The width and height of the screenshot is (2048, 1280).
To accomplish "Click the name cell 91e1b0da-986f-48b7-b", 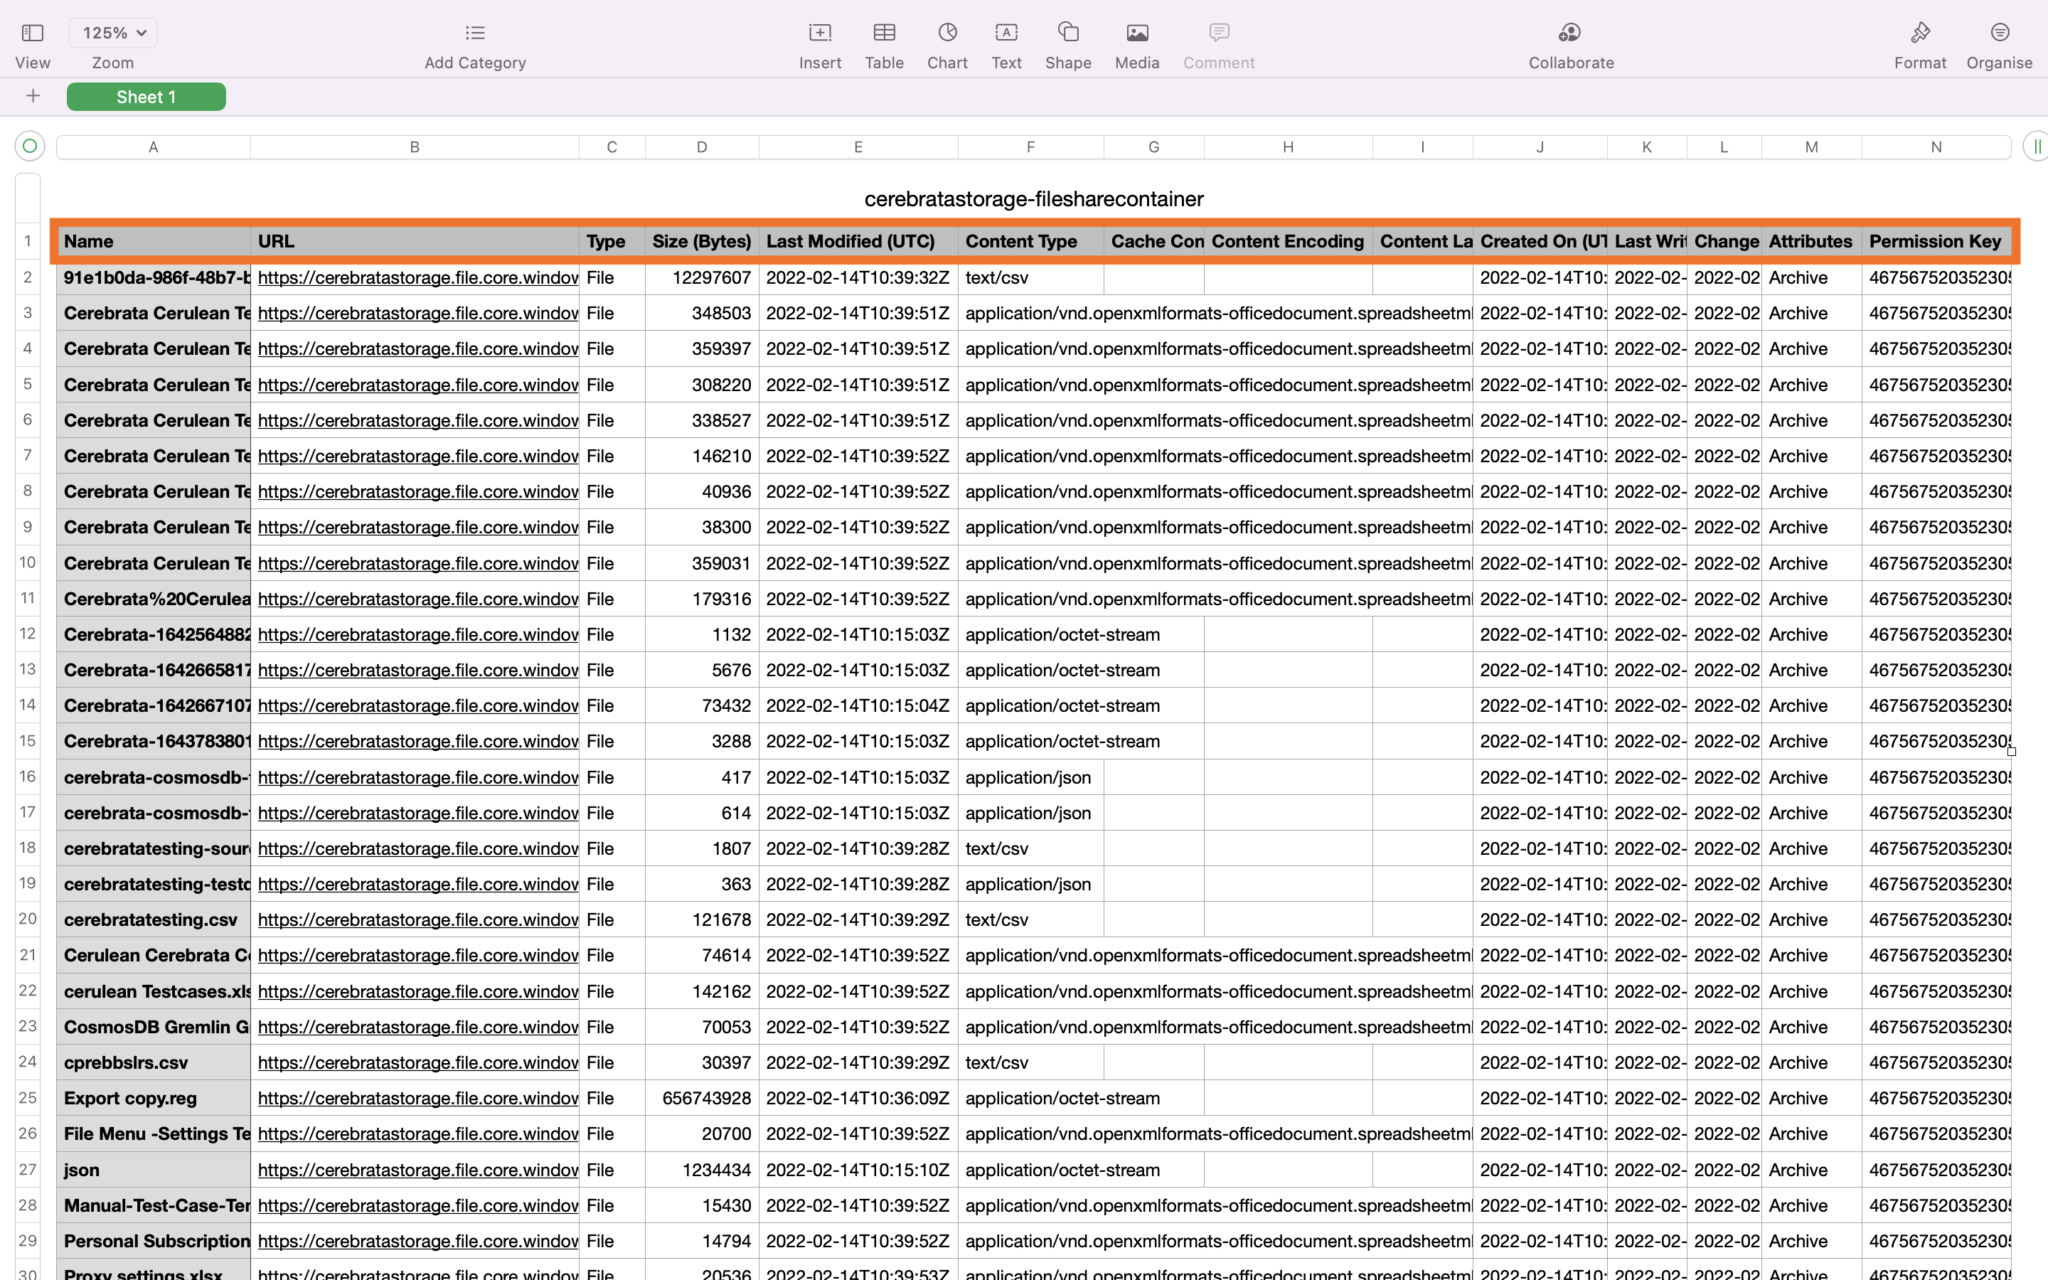I will [153, 278].
